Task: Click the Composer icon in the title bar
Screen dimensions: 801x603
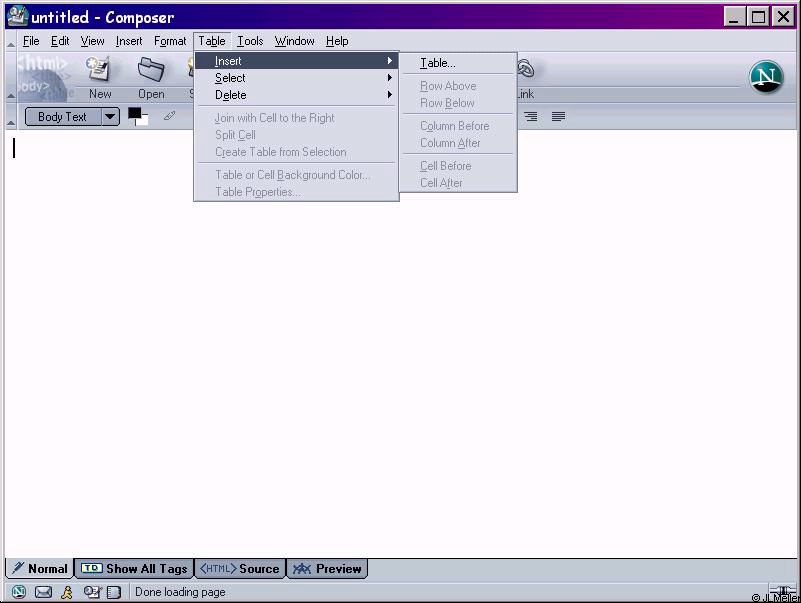Action: coord(17,16)
